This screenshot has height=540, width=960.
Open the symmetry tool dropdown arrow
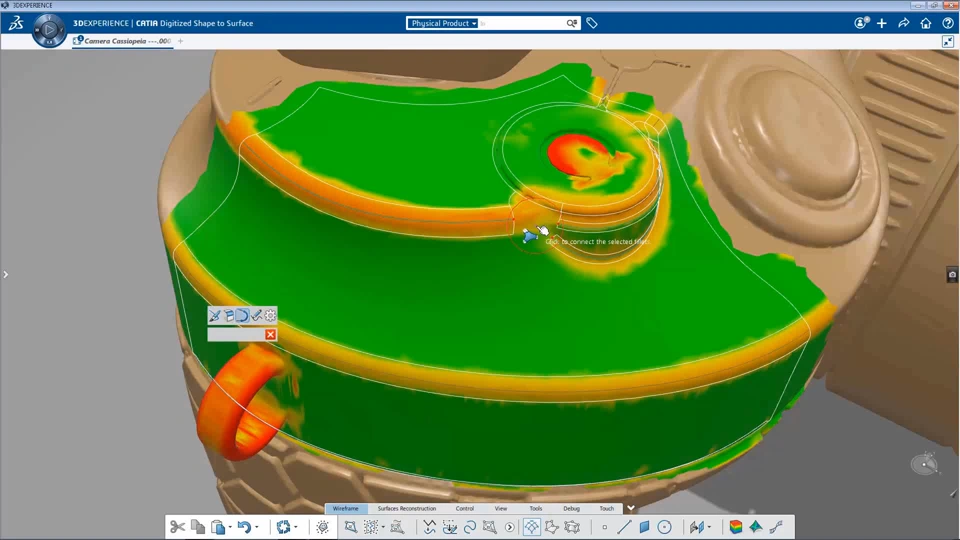tap(709, 528)
